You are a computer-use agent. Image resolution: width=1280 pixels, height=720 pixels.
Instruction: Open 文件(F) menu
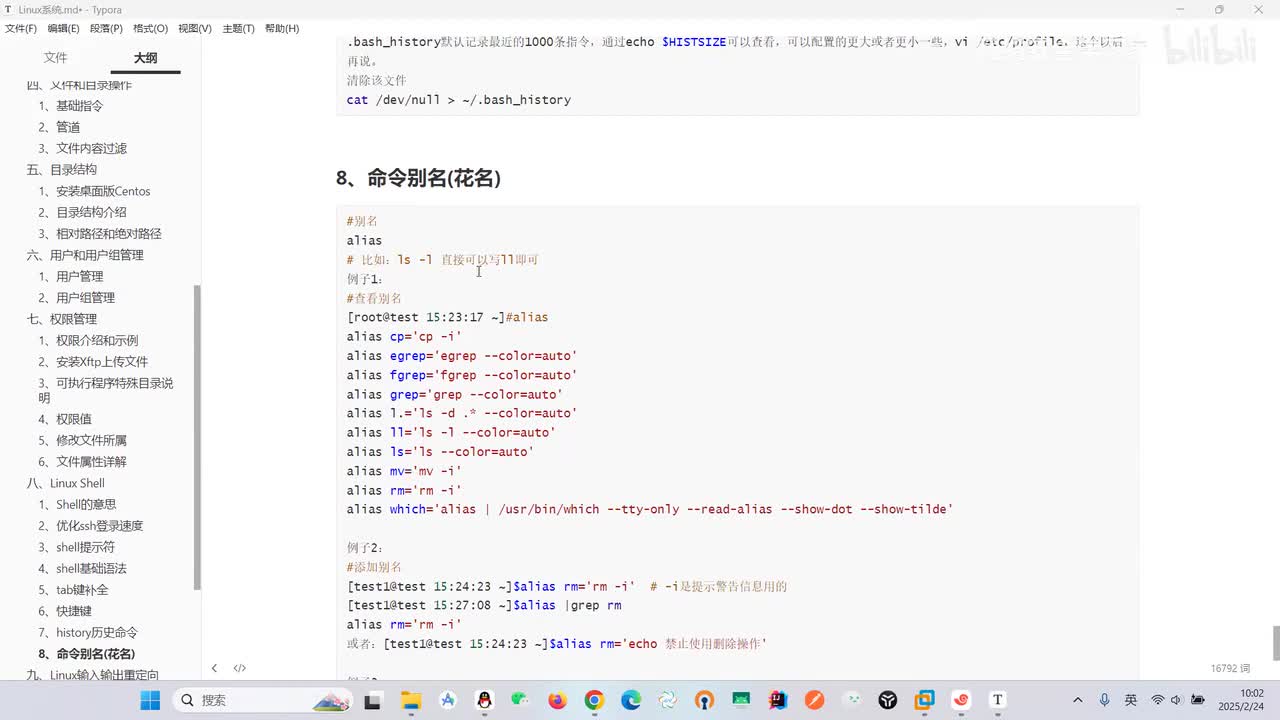click(x=21, y=28)
